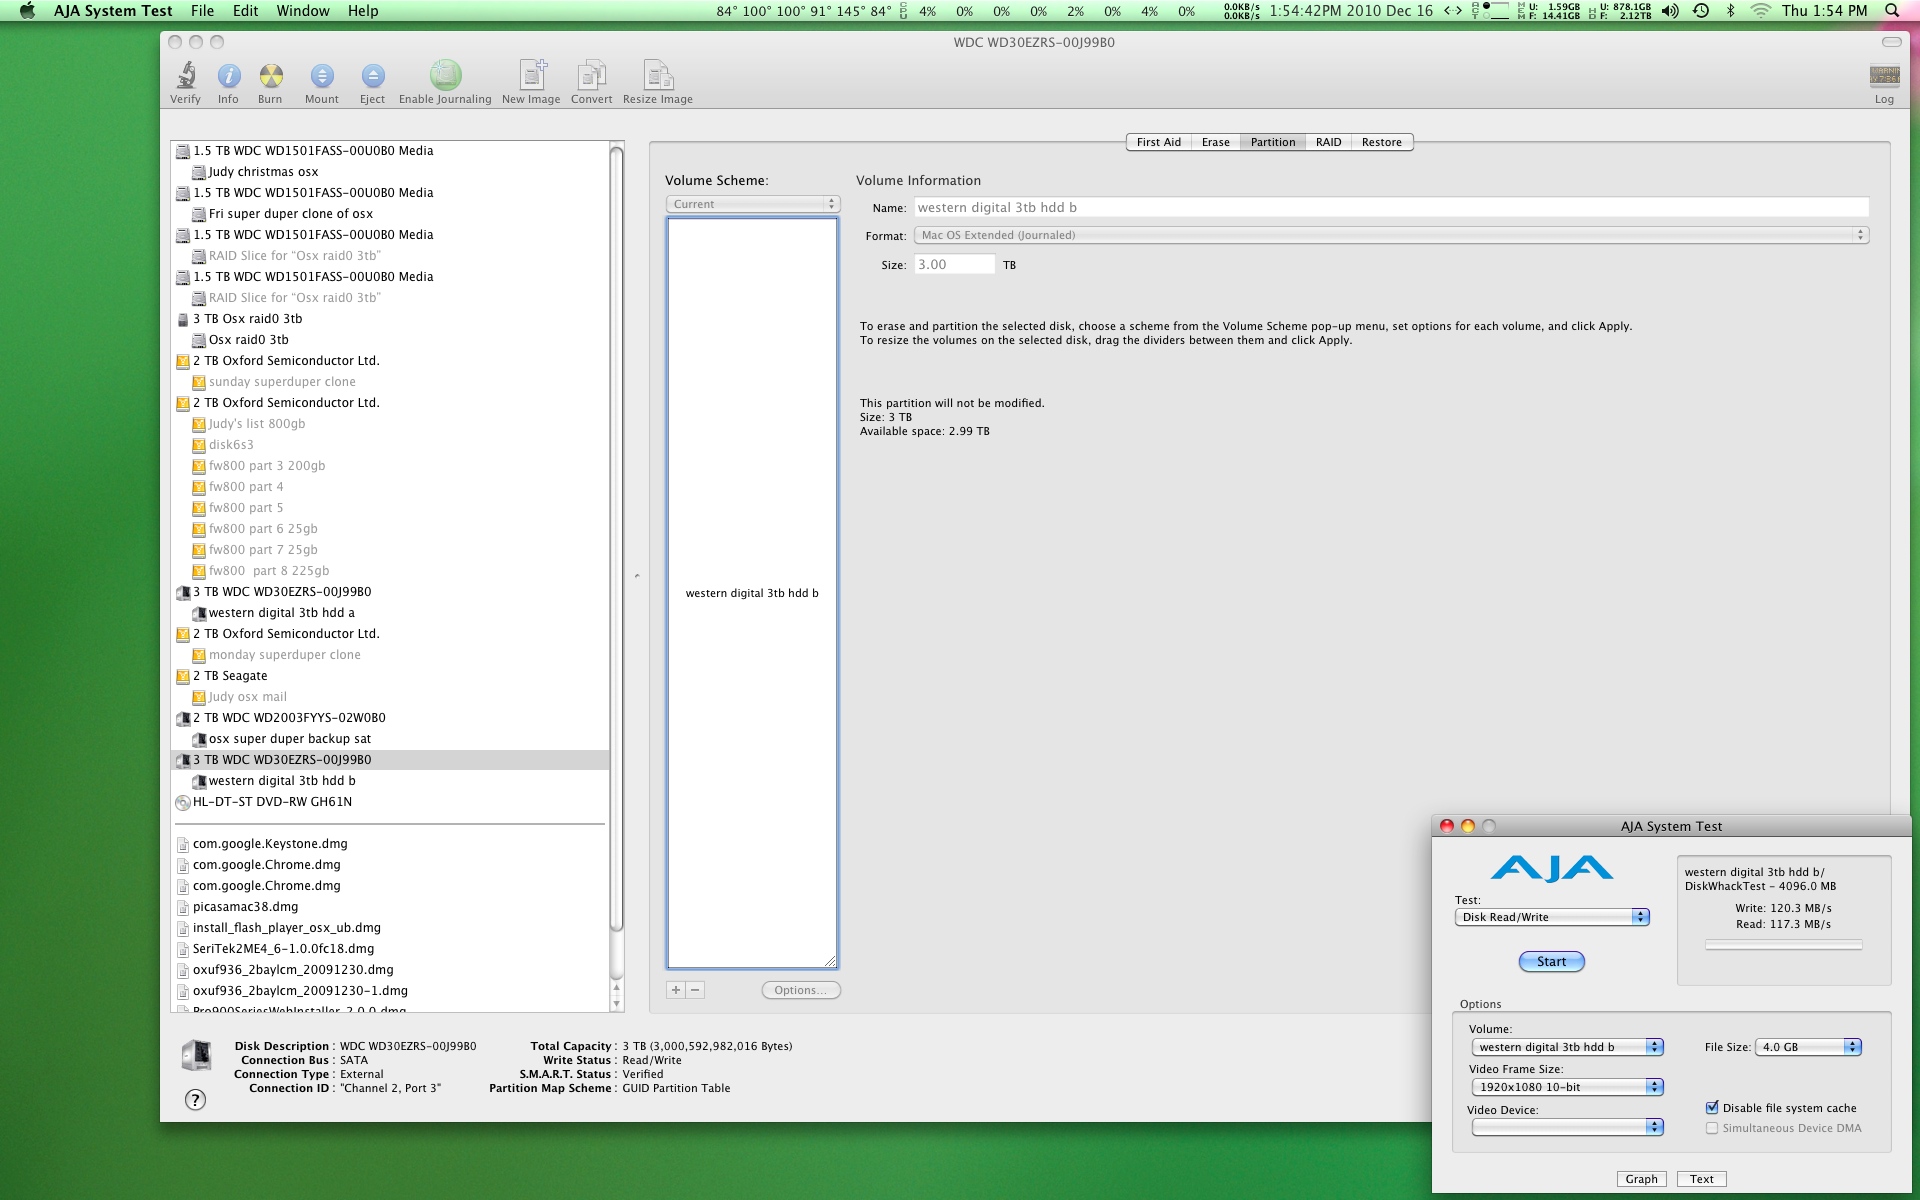This screenshot has width=1920, height=1200.
Task: Click the Enable Journaling toolbar icon
Action: click(x=445, y=75)
